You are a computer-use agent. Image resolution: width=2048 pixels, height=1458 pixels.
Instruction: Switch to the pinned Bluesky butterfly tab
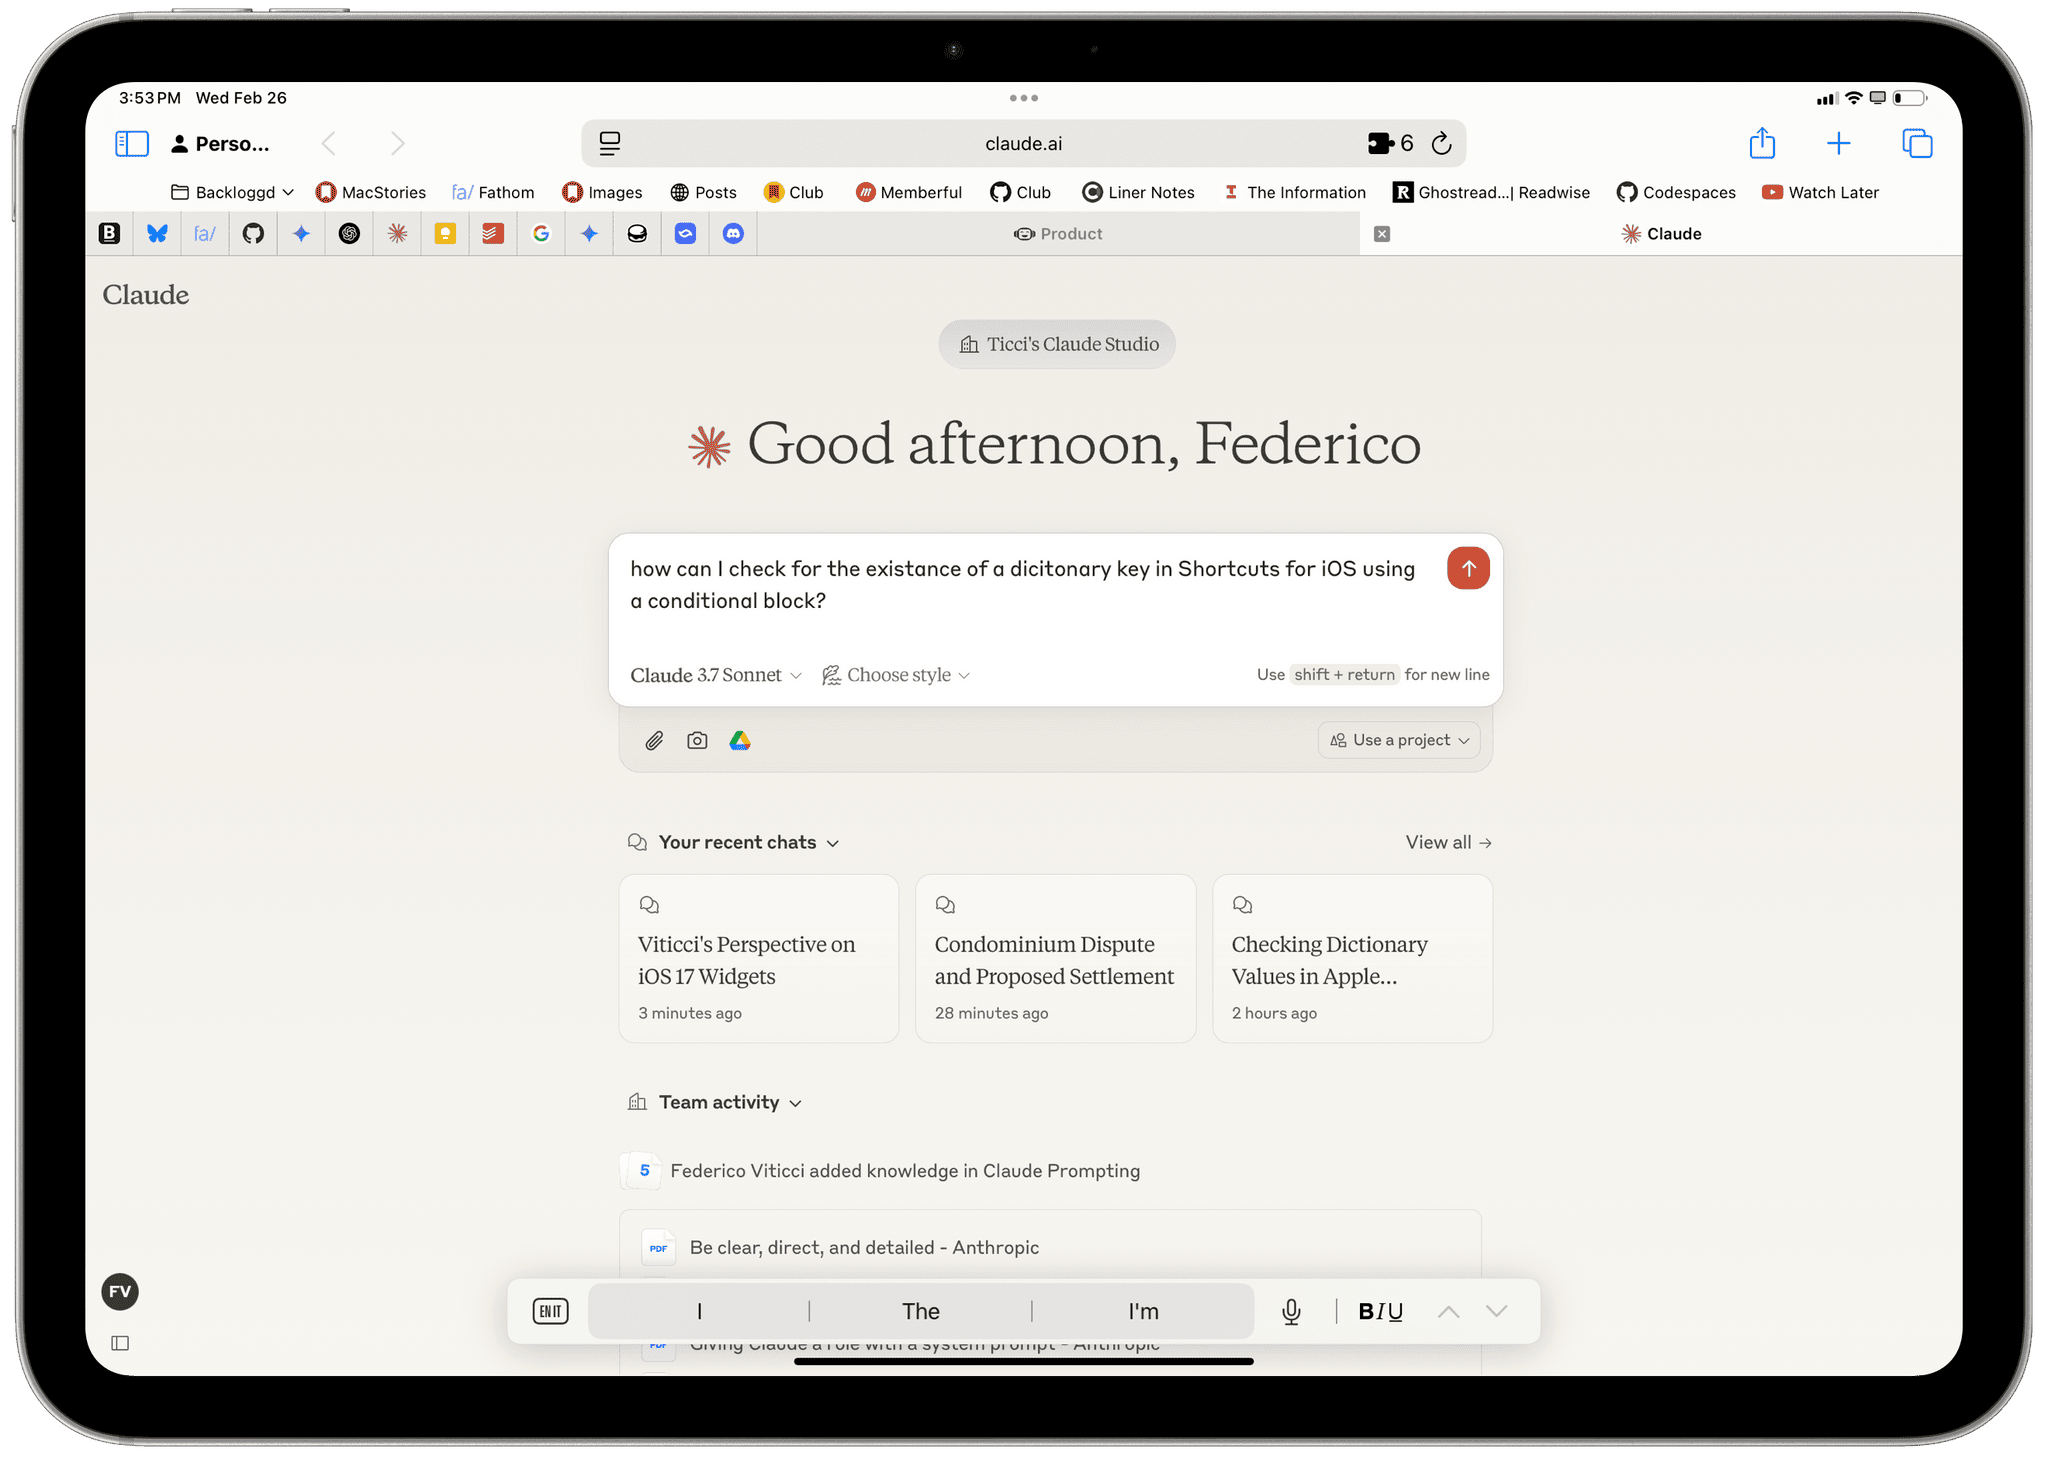(157, 234)
